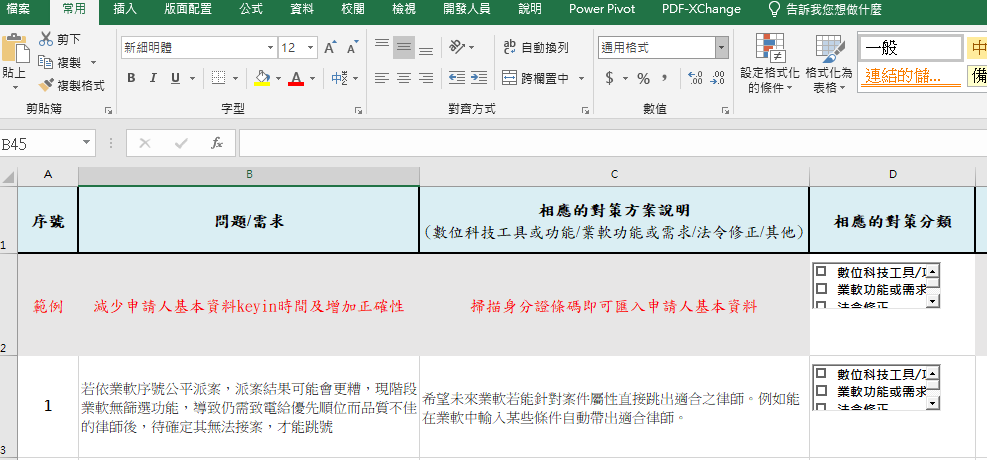This screenshot has height=460, width=987.
Task: Open the 檢視 View tab
Action: 403,9
